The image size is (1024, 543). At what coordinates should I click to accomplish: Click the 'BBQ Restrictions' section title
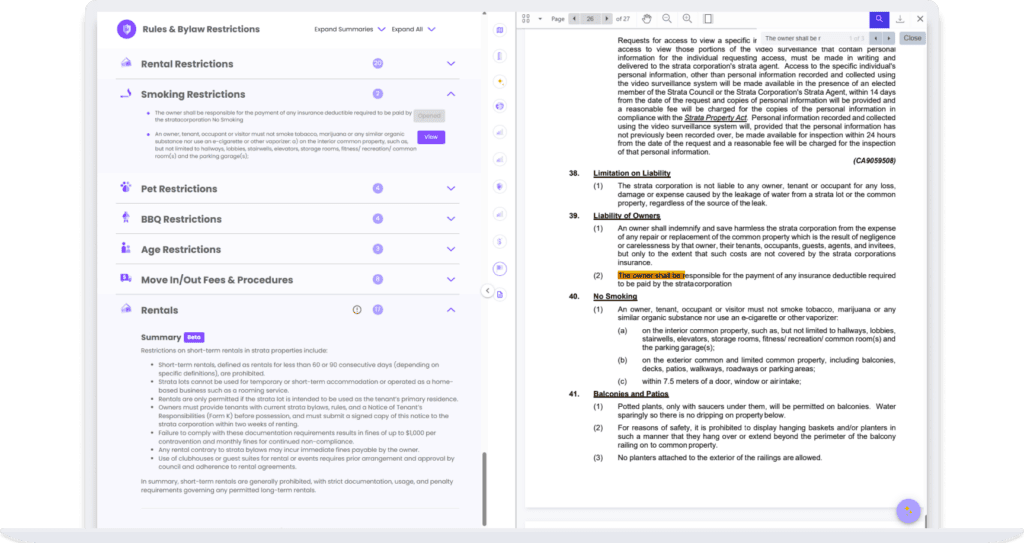tap(181, 219)
